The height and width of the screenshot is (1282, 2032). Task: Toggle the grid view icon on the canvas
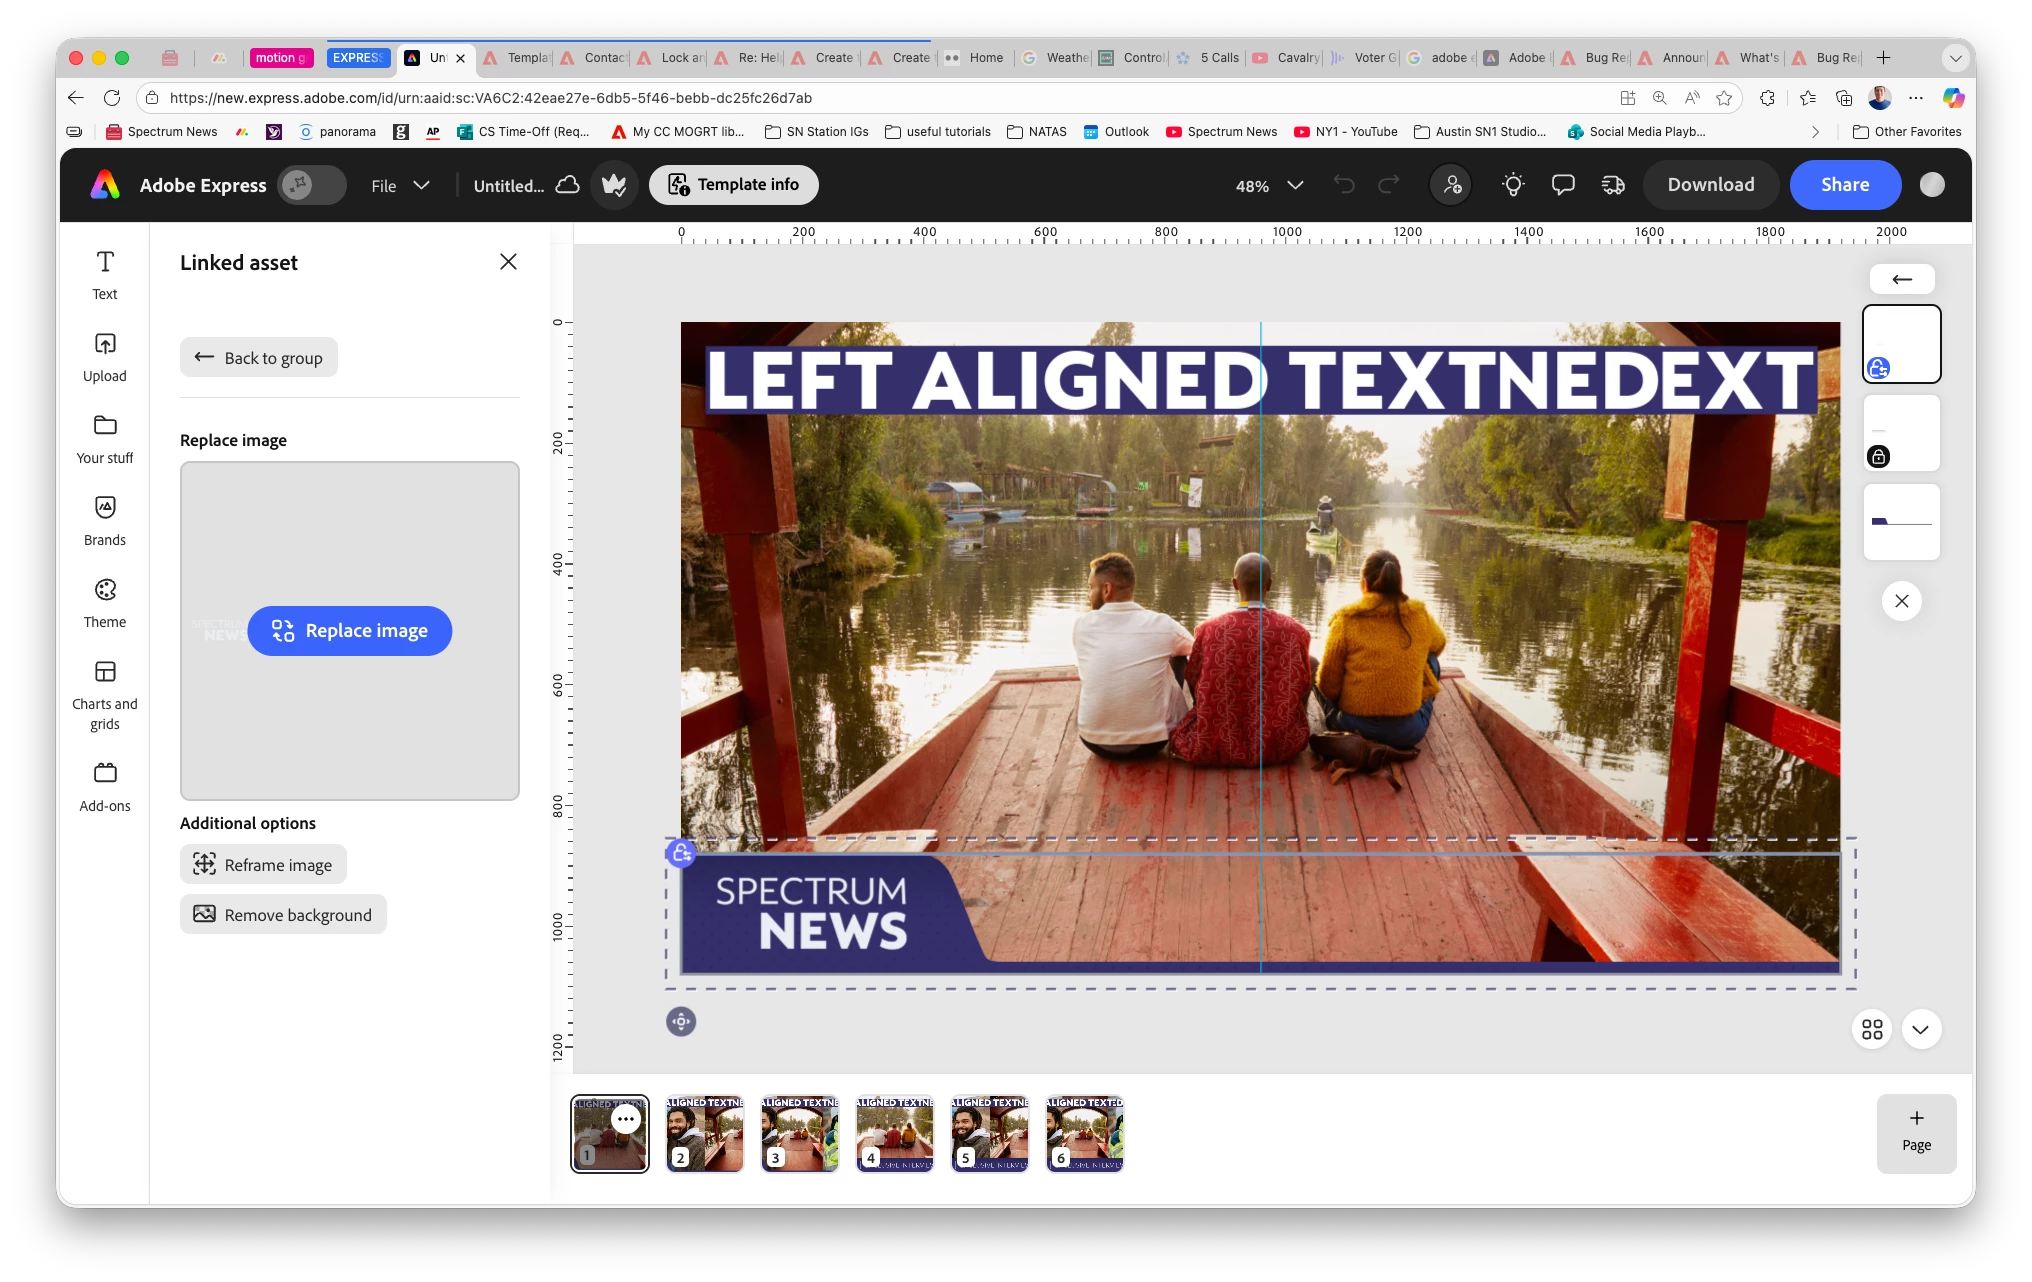1872,1029
